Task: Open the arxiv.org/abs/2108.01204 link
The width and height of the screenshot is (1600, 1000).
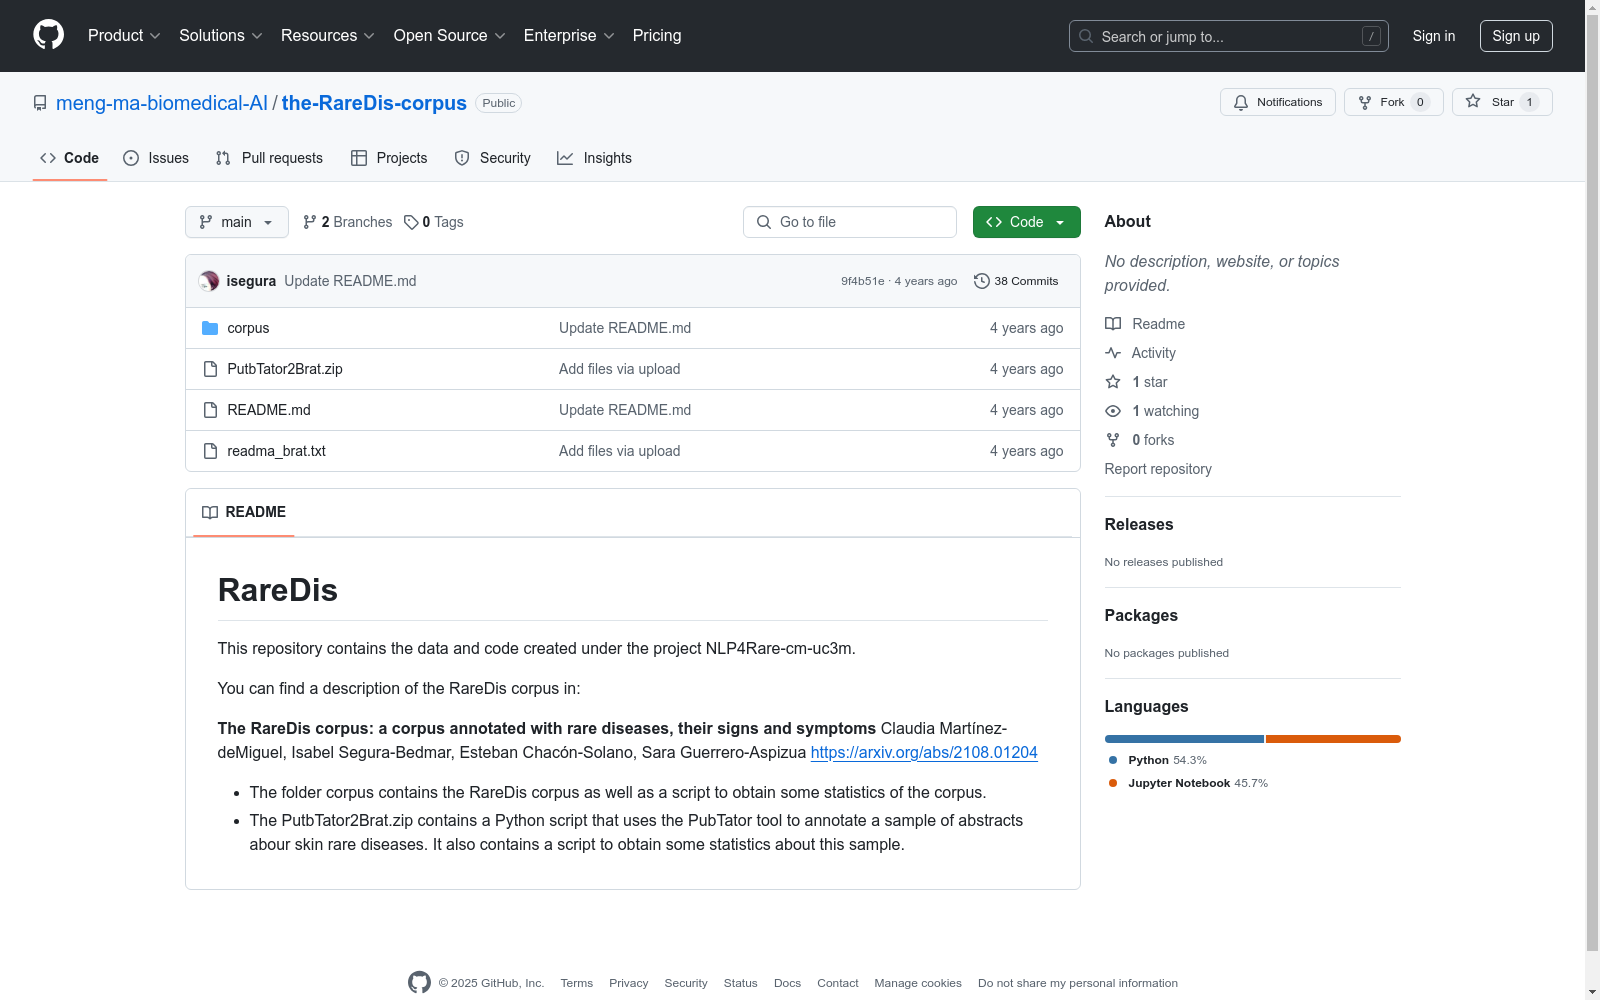Action: click(924, 752)
